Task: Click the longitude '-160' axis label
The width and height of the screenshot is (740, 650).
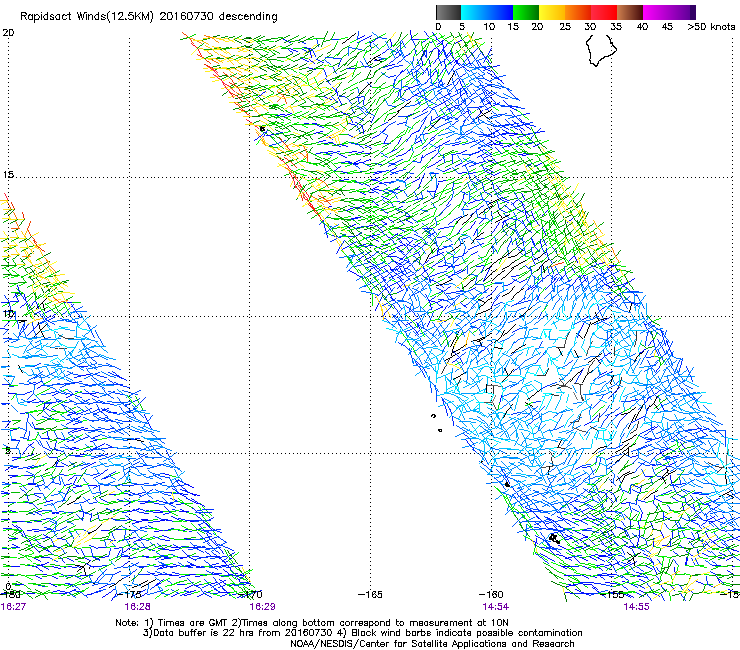Action: [491, 594]
